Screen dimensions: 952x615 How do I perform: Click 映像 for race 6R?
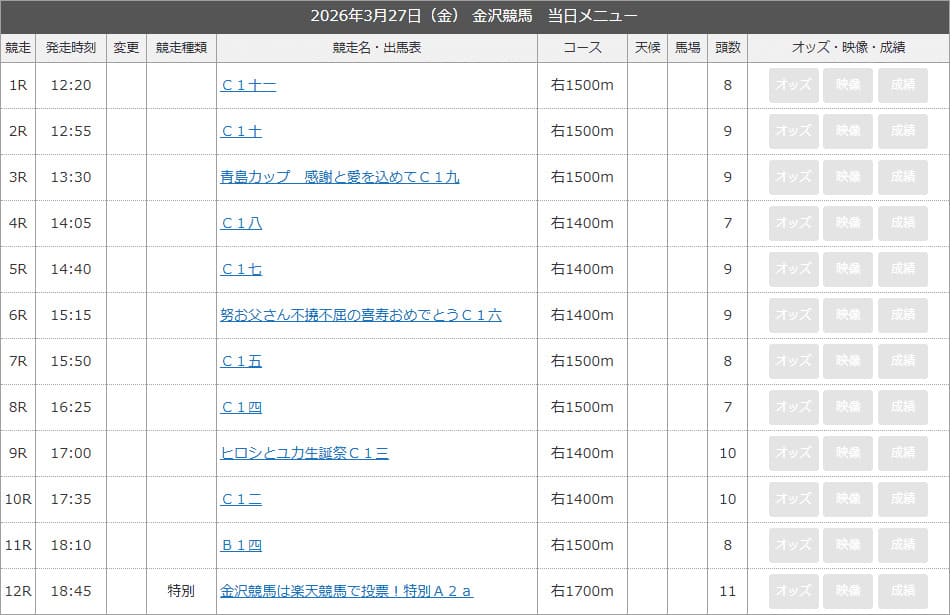pyautogui.click(x=848, y=315)
